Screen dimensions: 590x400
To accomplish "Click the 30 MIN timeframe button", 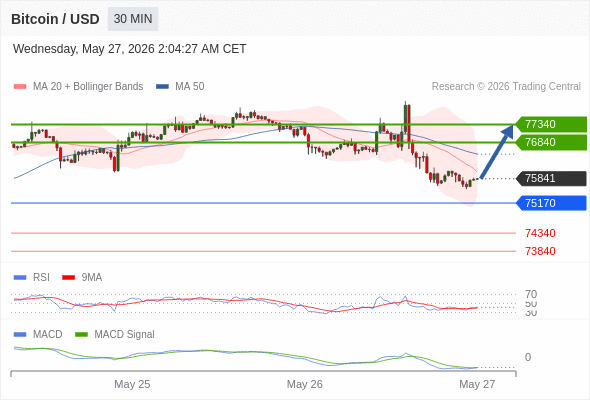I will point(133,19).
